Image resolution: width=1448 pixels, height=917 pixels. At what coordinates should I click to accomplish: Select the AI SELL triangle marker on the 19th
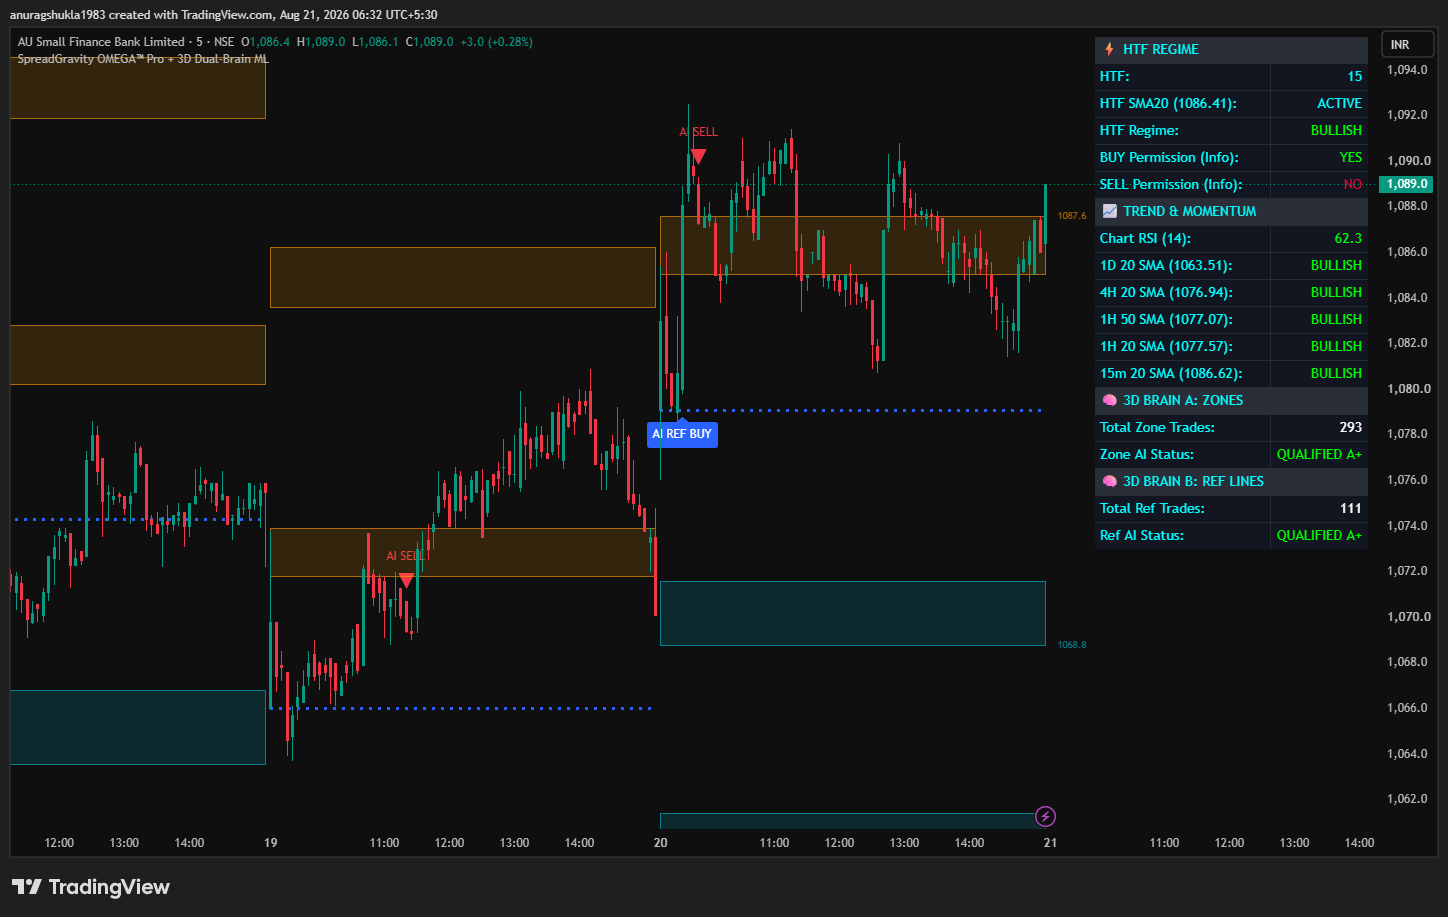coord(406,580)
